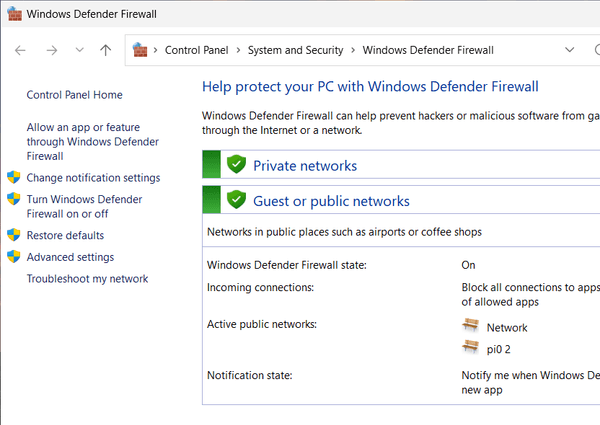Open the Control Panel Home link
Image resolution: width=600 pixels, height=425 pixels.
coord(74,95)
